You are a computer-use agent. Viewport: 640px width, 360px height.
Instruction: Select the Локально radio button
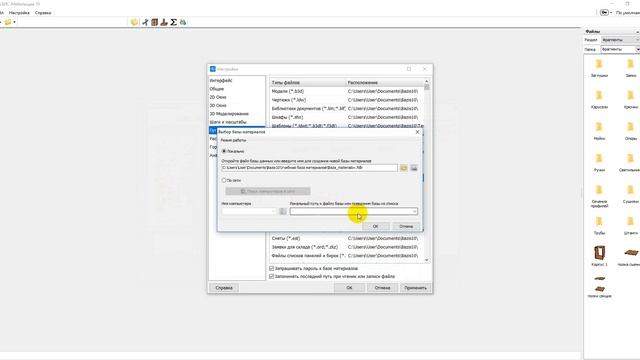(224, 151)
